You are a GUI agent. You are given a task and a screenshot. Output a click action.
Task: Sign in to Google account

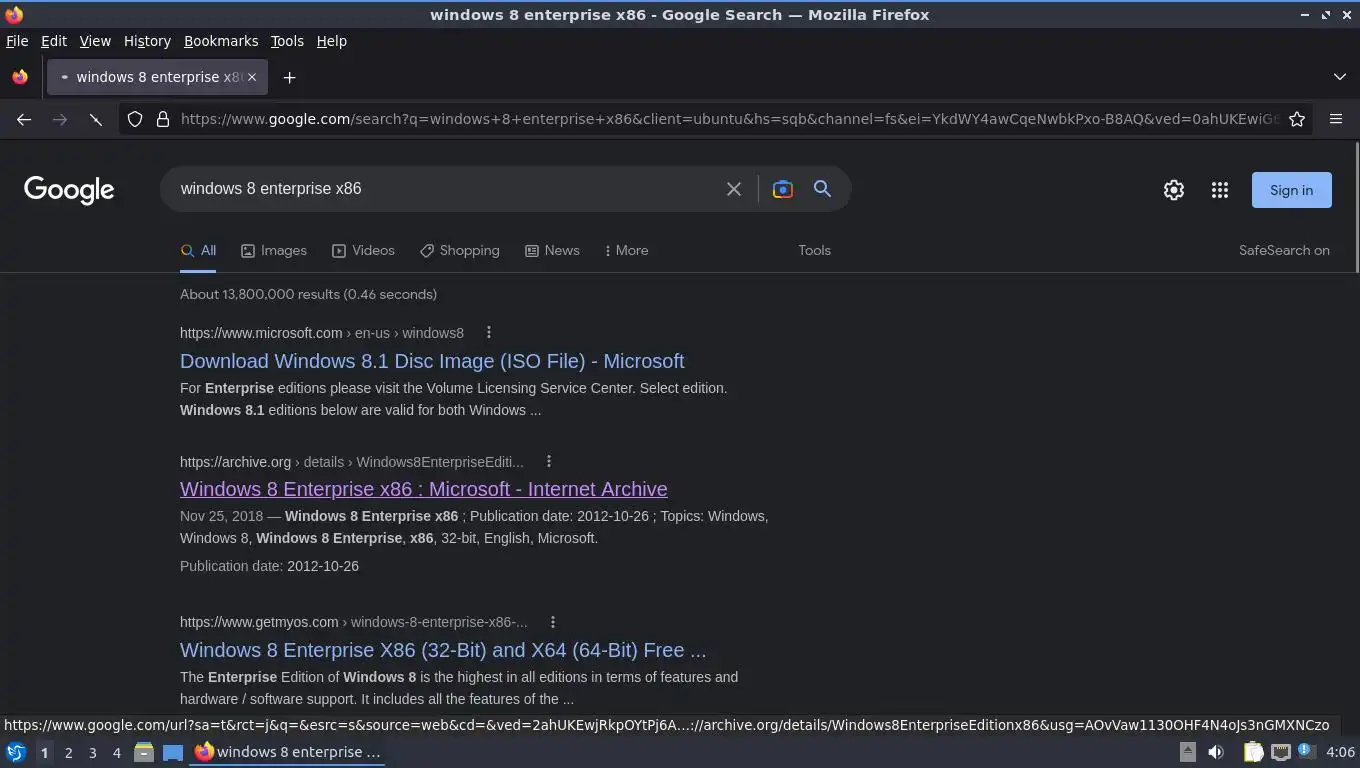point(1291,190)
